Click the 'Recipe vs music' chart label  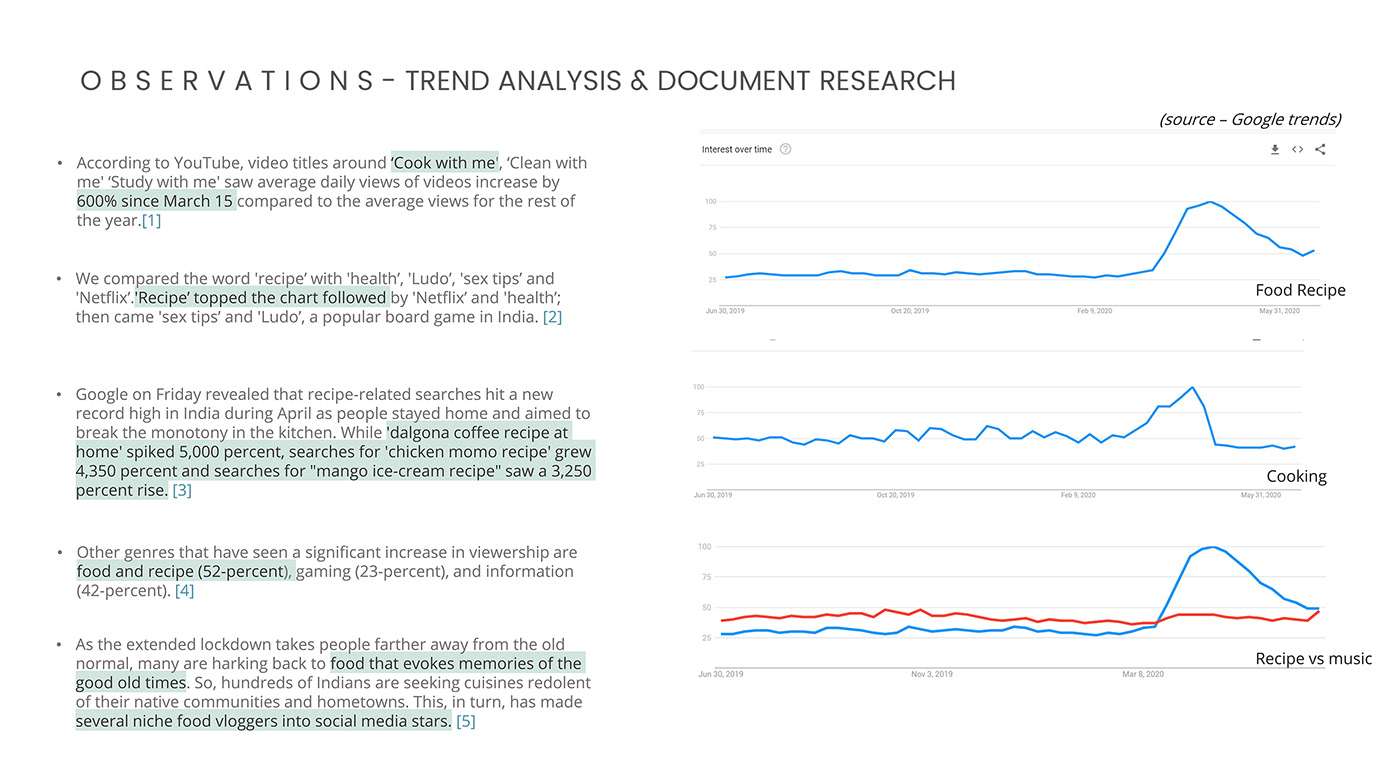1313,659
